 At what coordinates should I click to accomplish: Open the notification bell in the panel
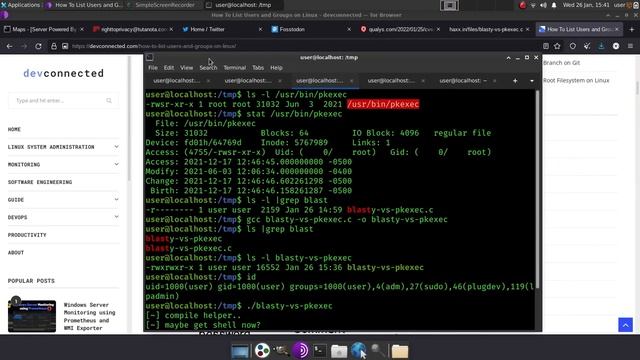(x=554, y=5)
